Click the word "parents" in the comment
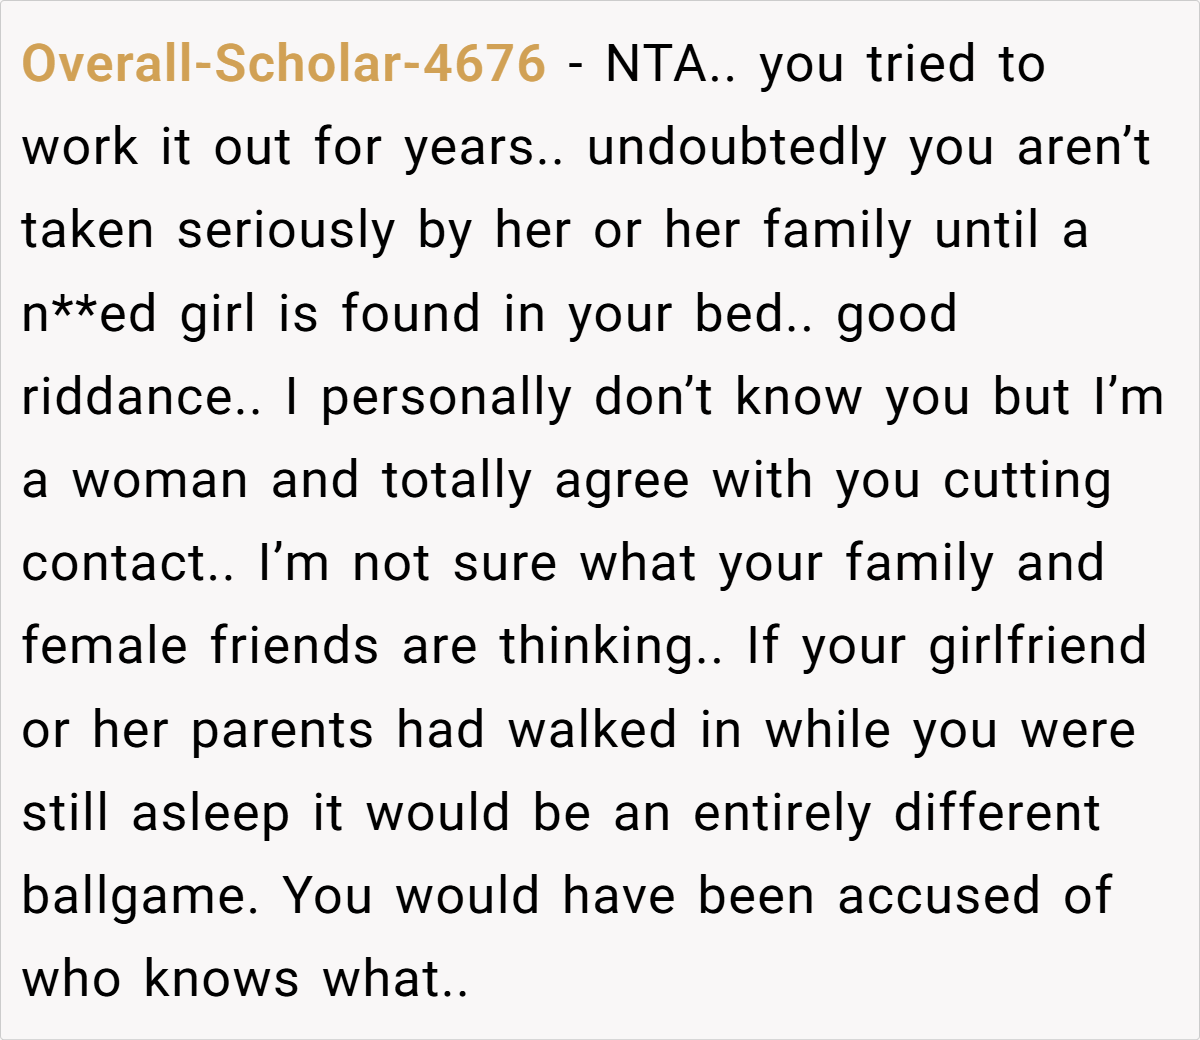Screen dimensions: 1200x1040 click(283, 731)
